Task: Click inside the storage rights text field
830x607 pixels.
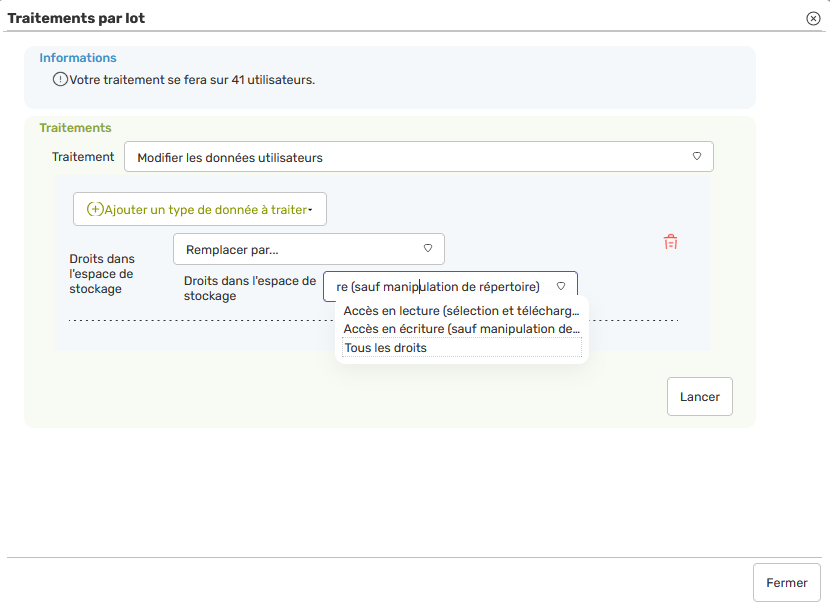Action: tap(438, 287)
